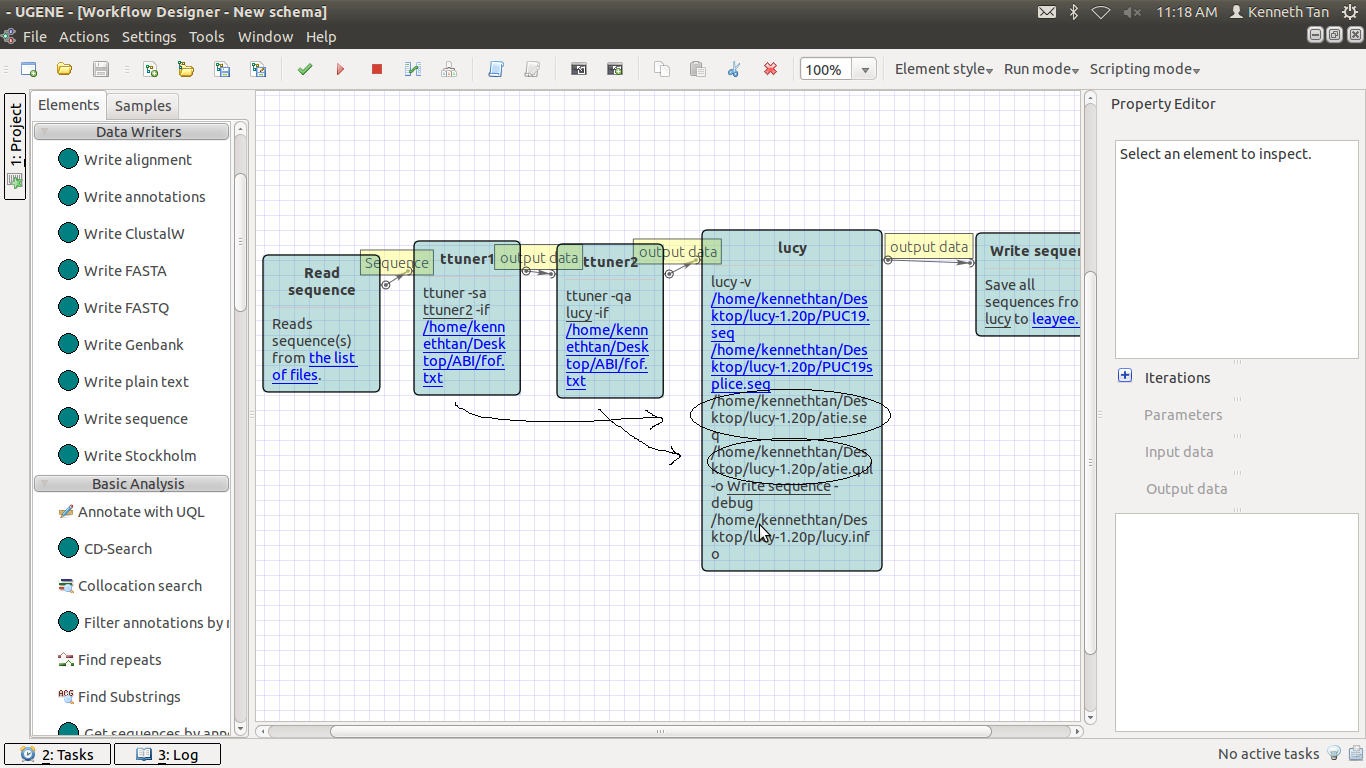
Task: Click the red X delete icon
Action: tap(770, 69)
